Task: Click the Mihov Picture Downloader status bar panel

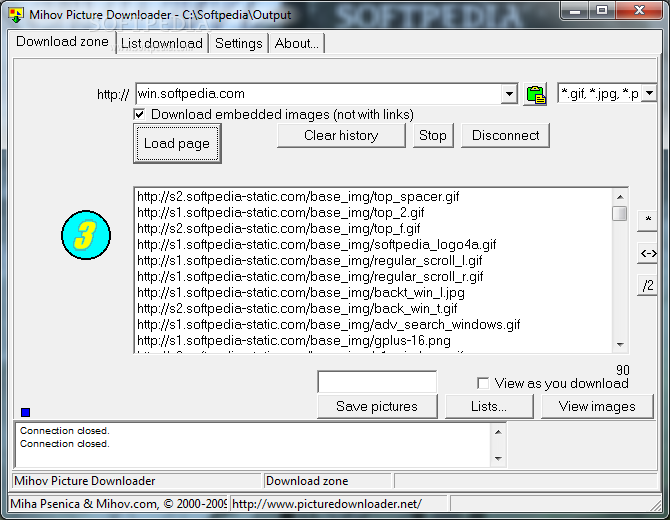Action: 136,481
